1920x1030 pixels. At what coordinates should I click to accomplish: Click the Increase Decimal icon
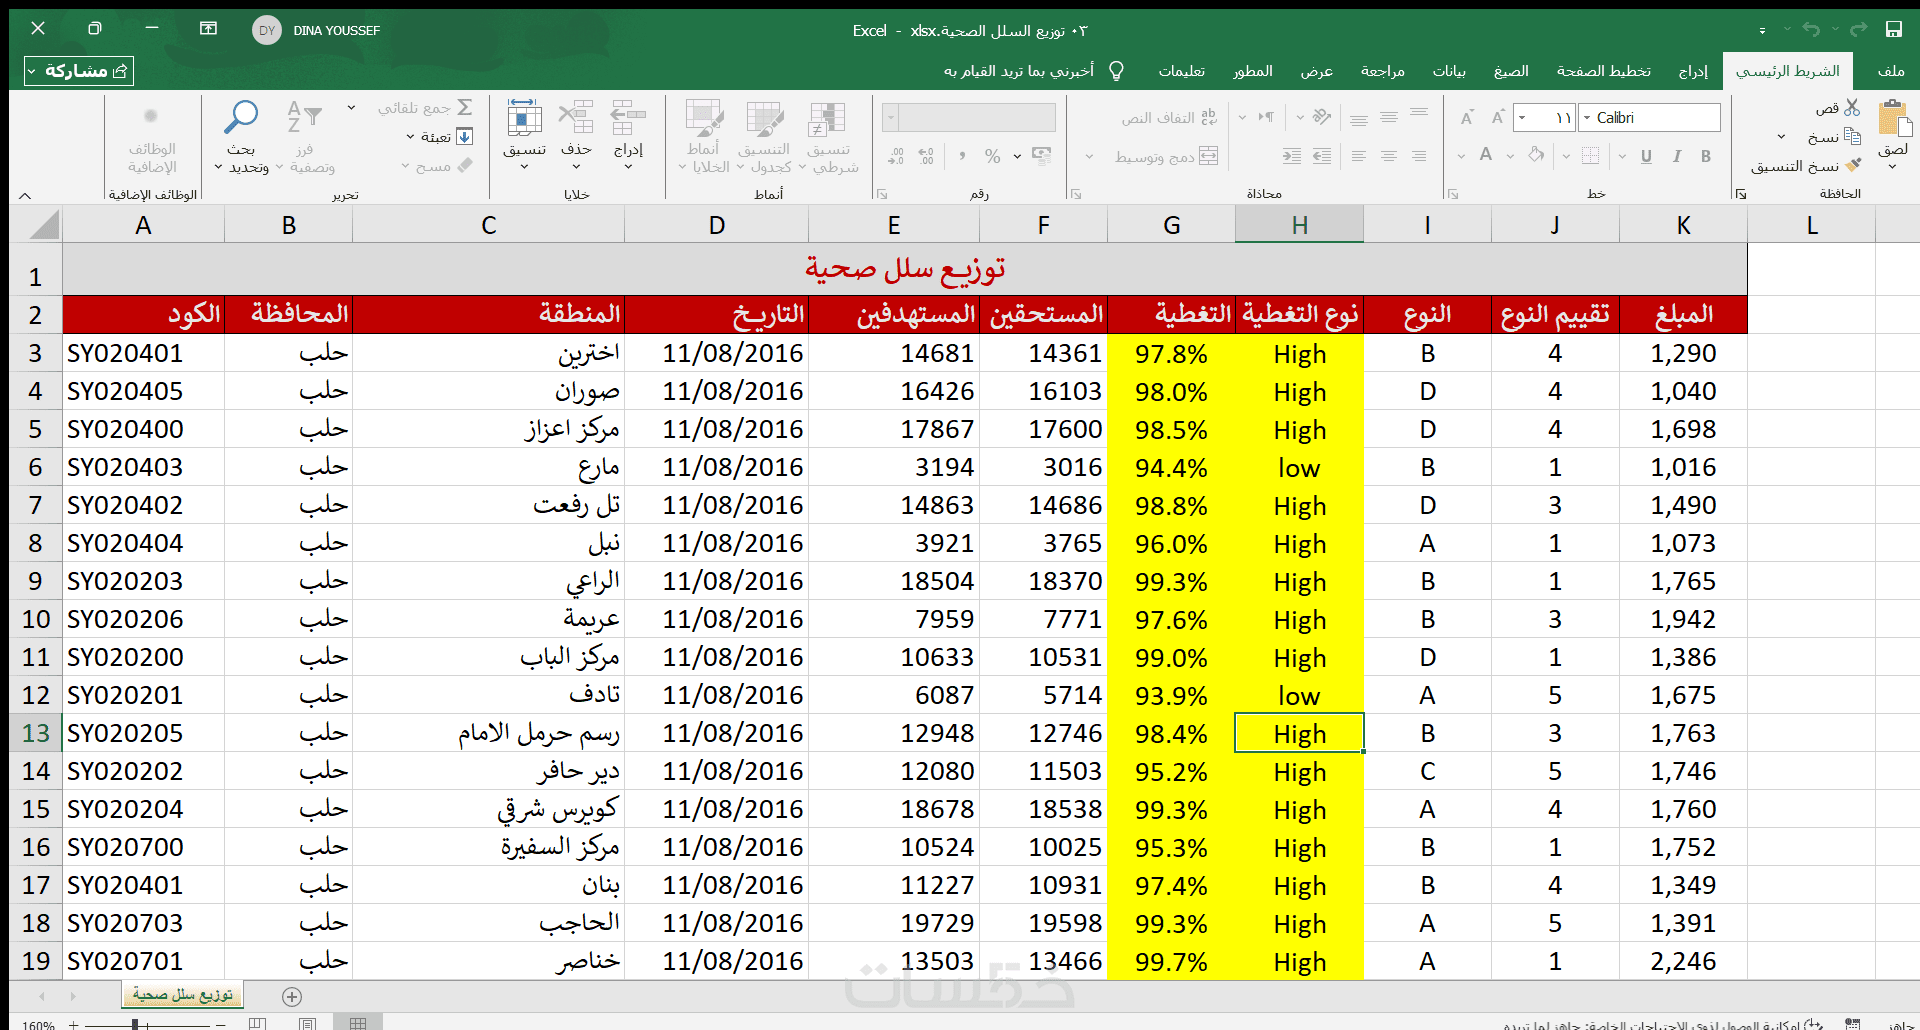tap(927, 156)
